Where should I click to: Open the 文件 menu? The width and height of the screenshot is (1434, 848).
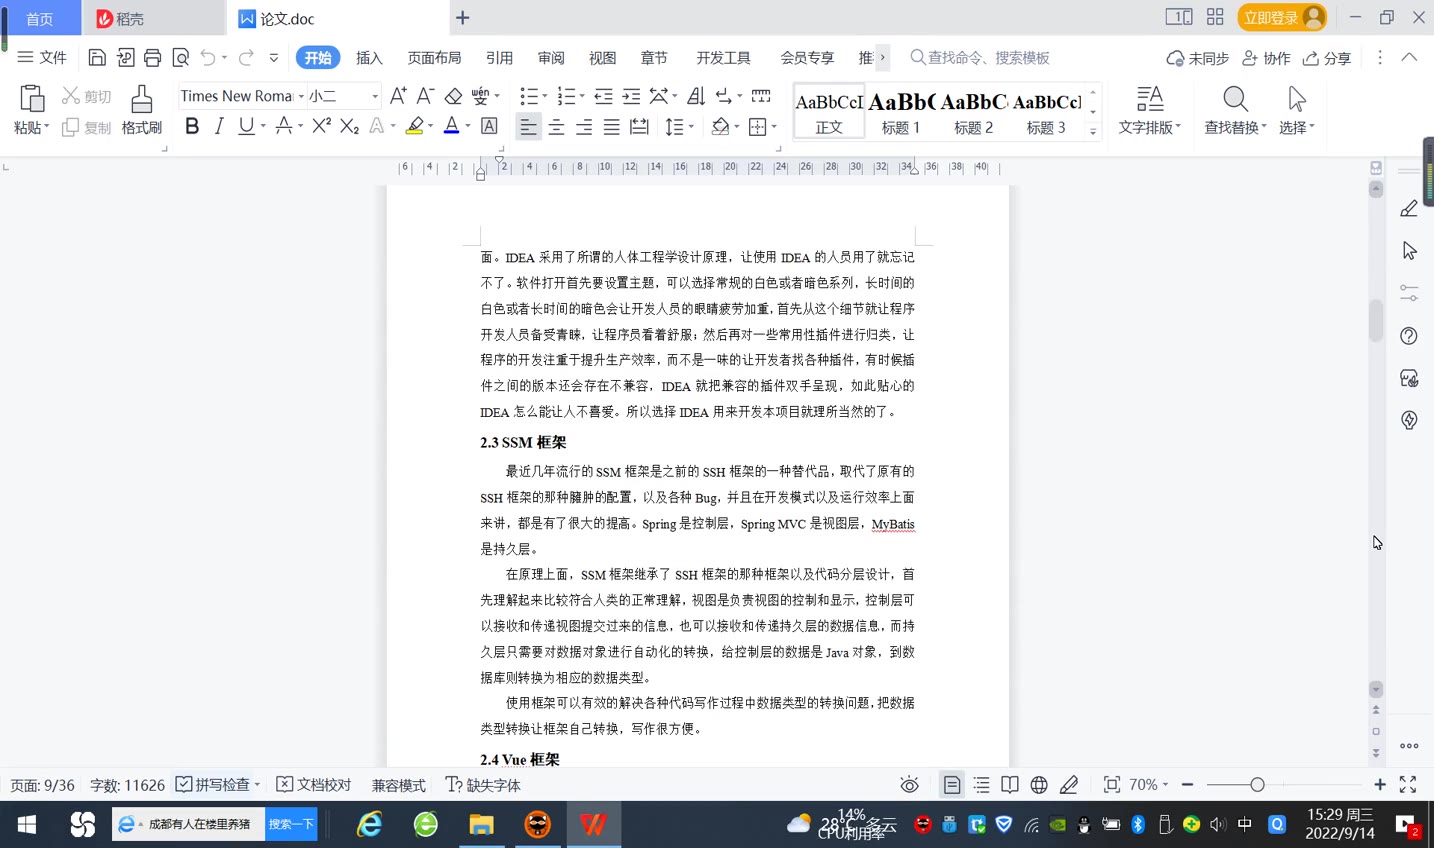[42, 58]
